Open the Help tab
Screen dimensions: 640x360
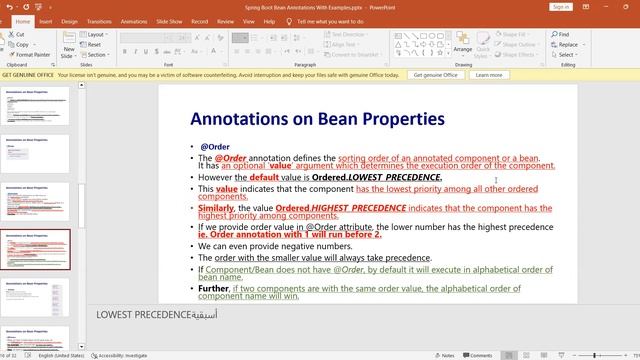pos(269,22)
